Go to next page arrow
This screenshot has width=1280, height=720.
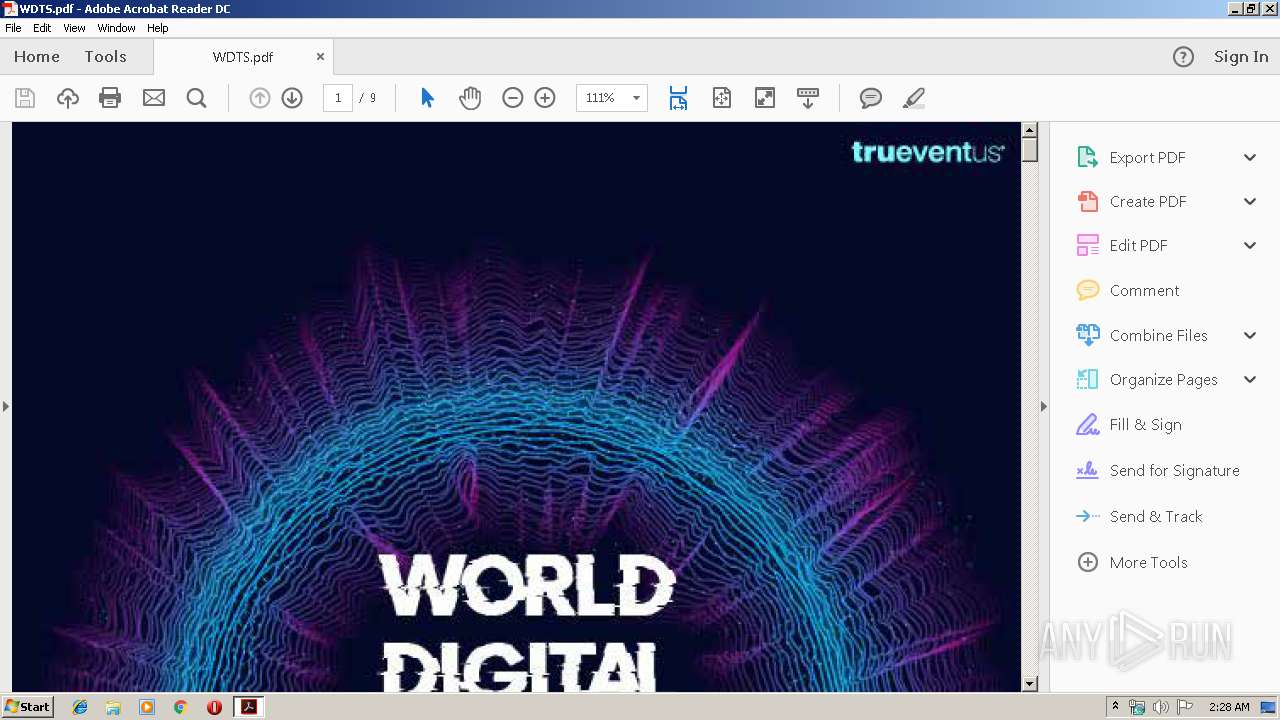click(292, 98)
